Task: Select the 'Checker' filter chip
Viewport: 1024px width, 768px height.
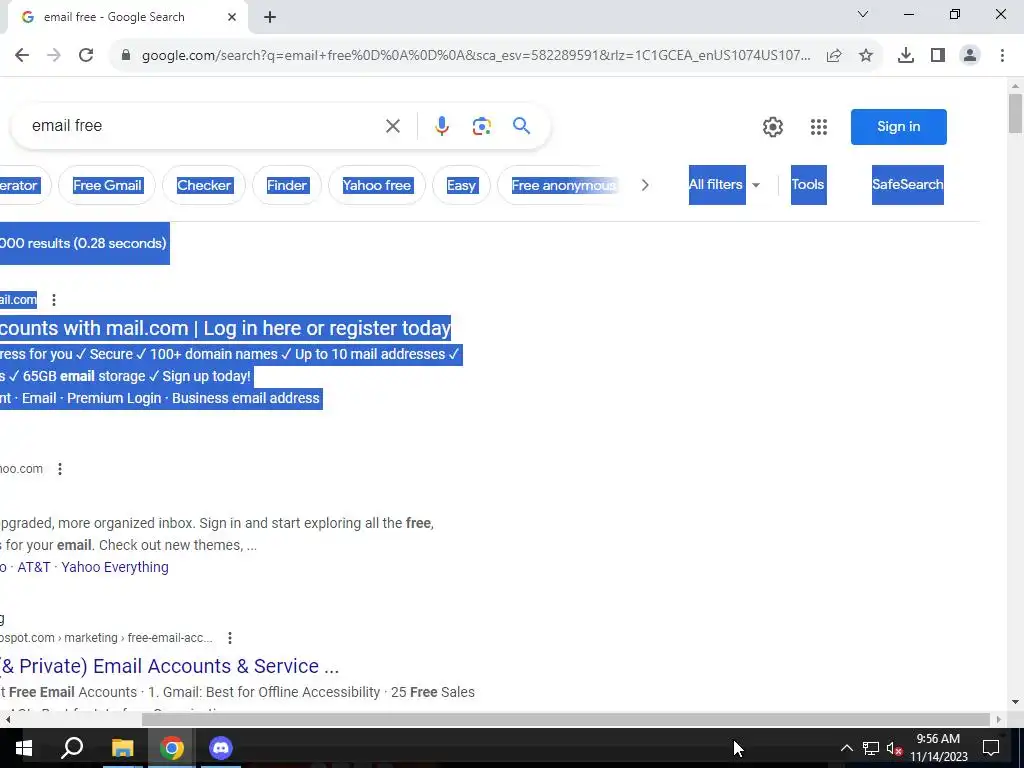Action: [204, 185]
